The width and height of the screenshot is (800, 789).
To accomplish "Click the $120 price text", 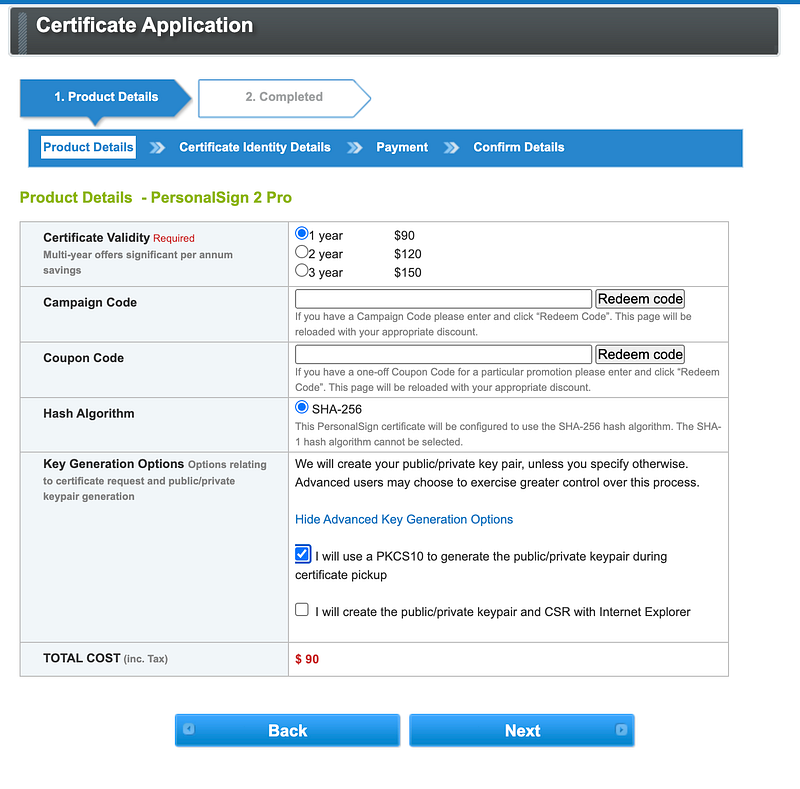I will pos(408,254).
